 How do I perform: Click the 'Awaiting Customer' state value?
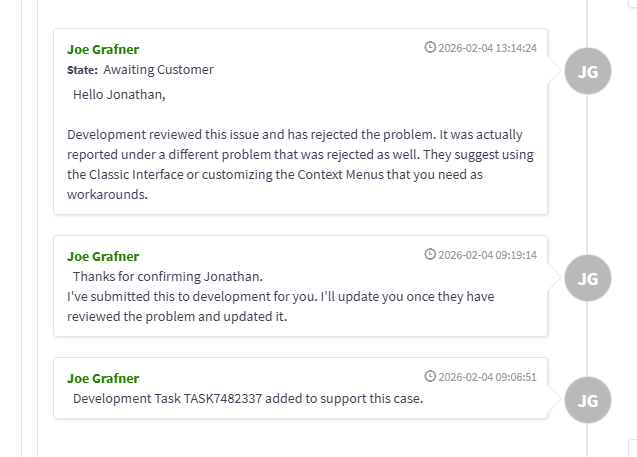pos(158,70)
